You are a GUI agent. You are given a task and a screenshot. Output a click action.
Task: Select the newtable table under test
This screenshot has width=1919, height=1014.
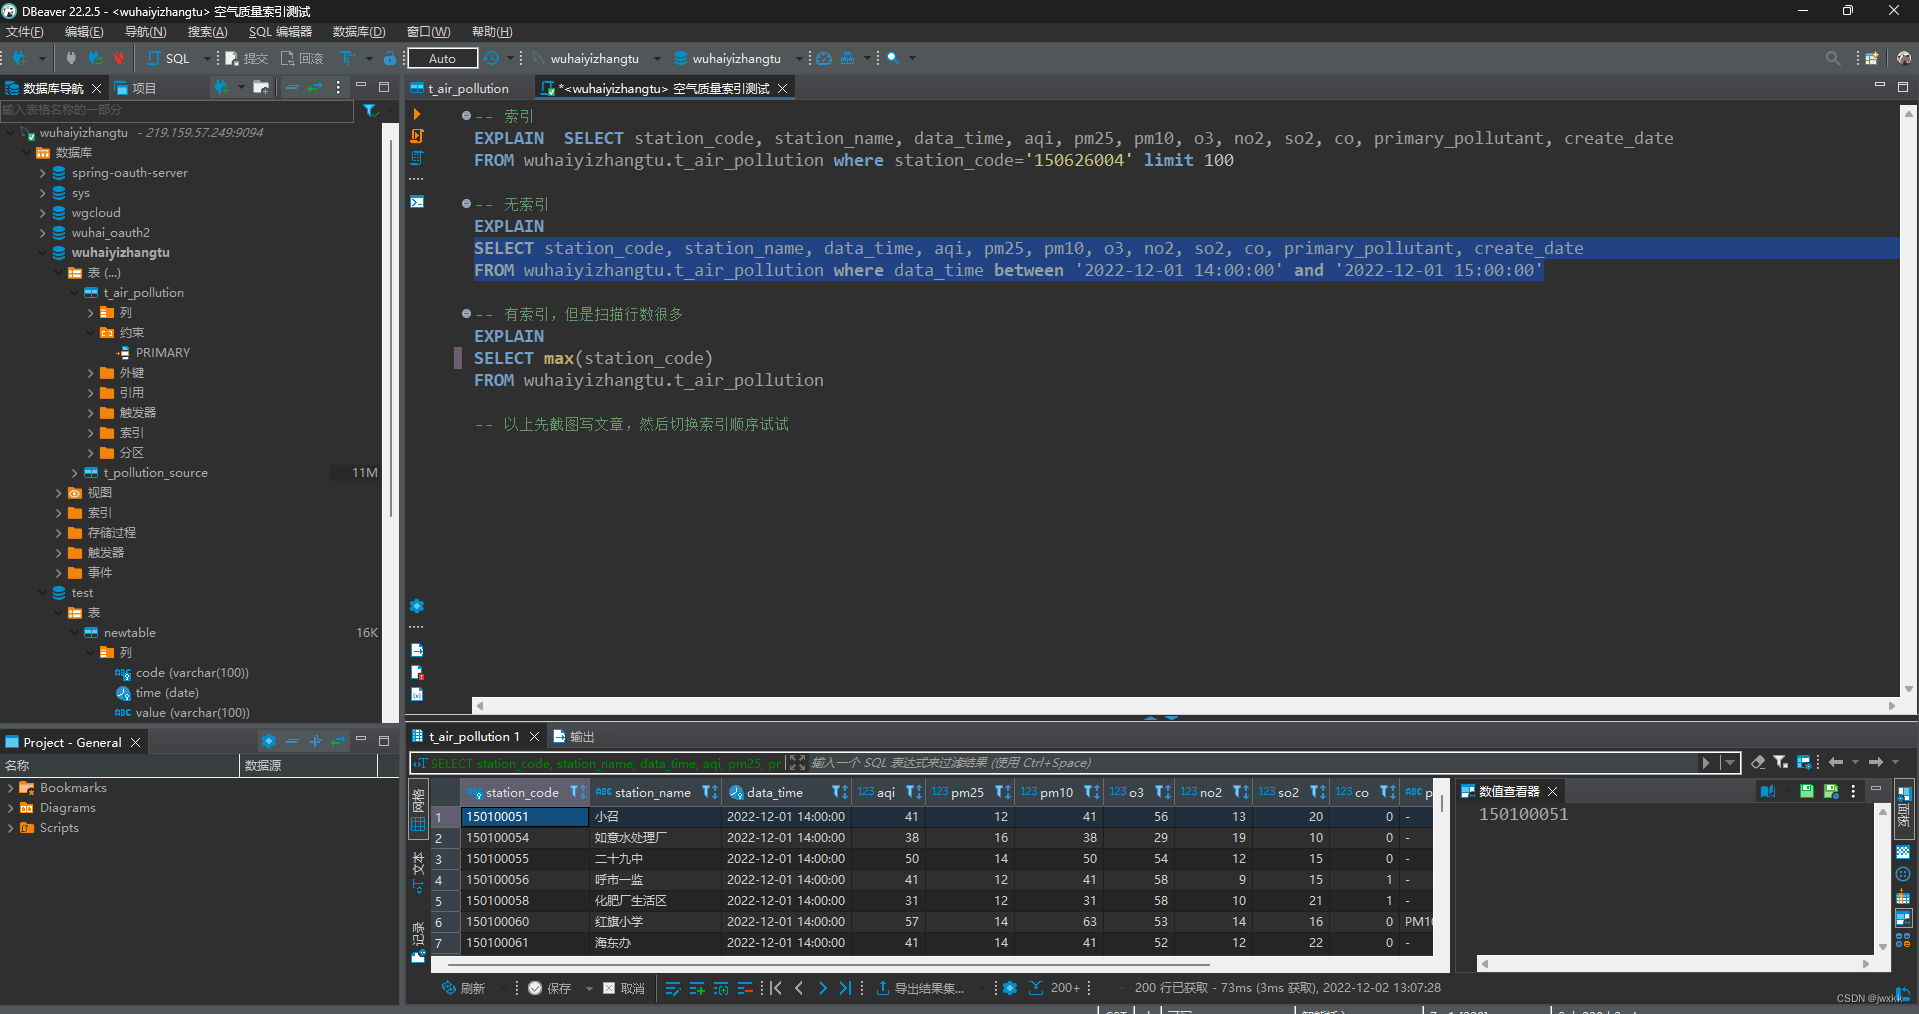point(129,633)
